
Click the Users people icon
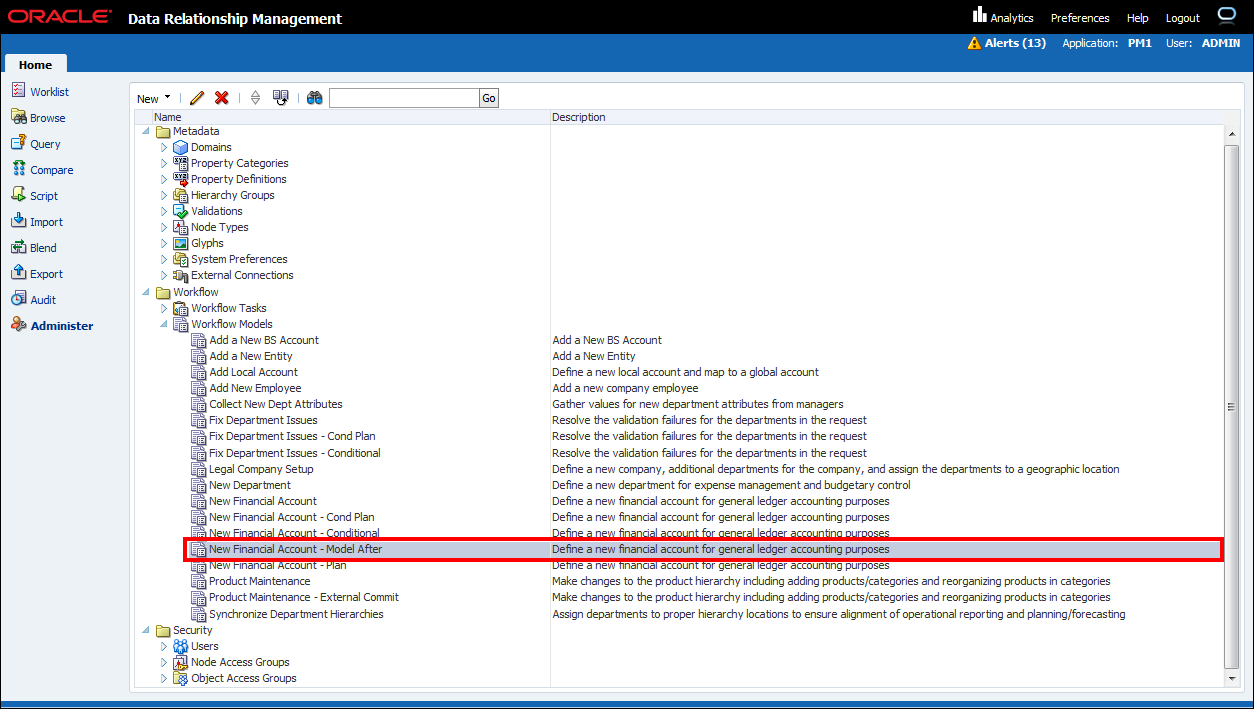pyautogui.click(x=180, y=646)
